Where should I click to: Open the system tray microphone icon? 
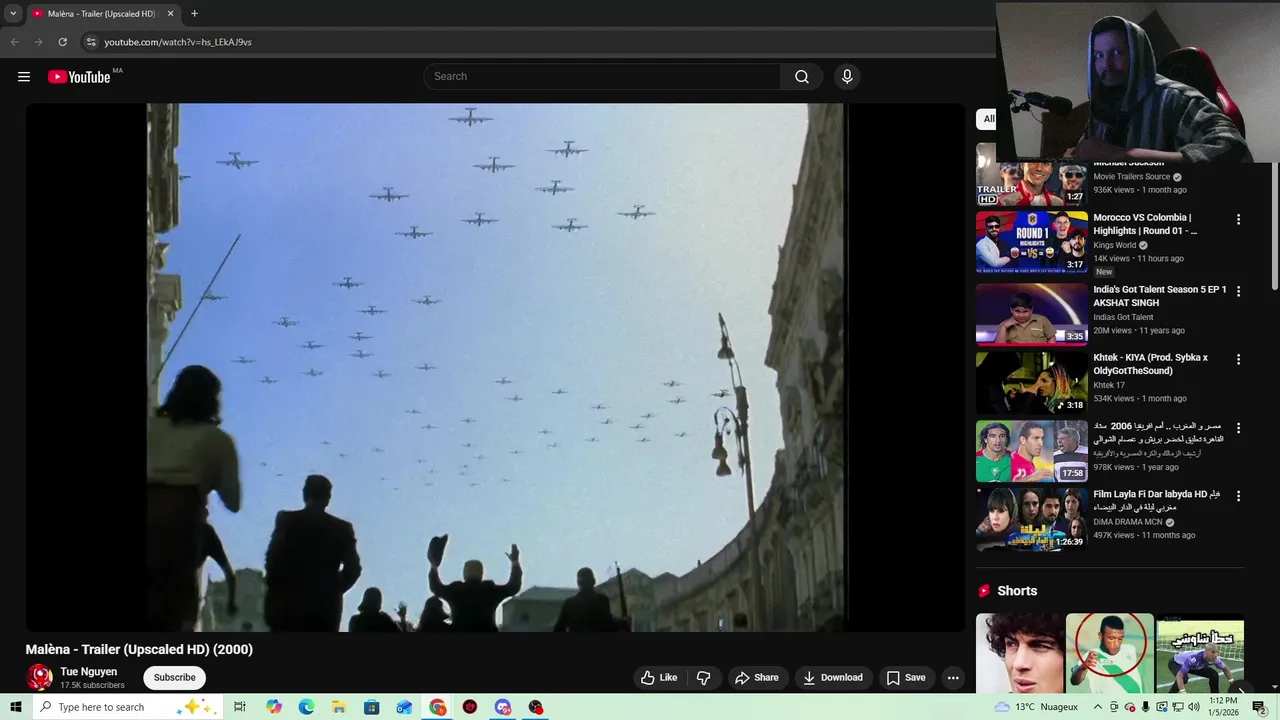point(1146,707)
